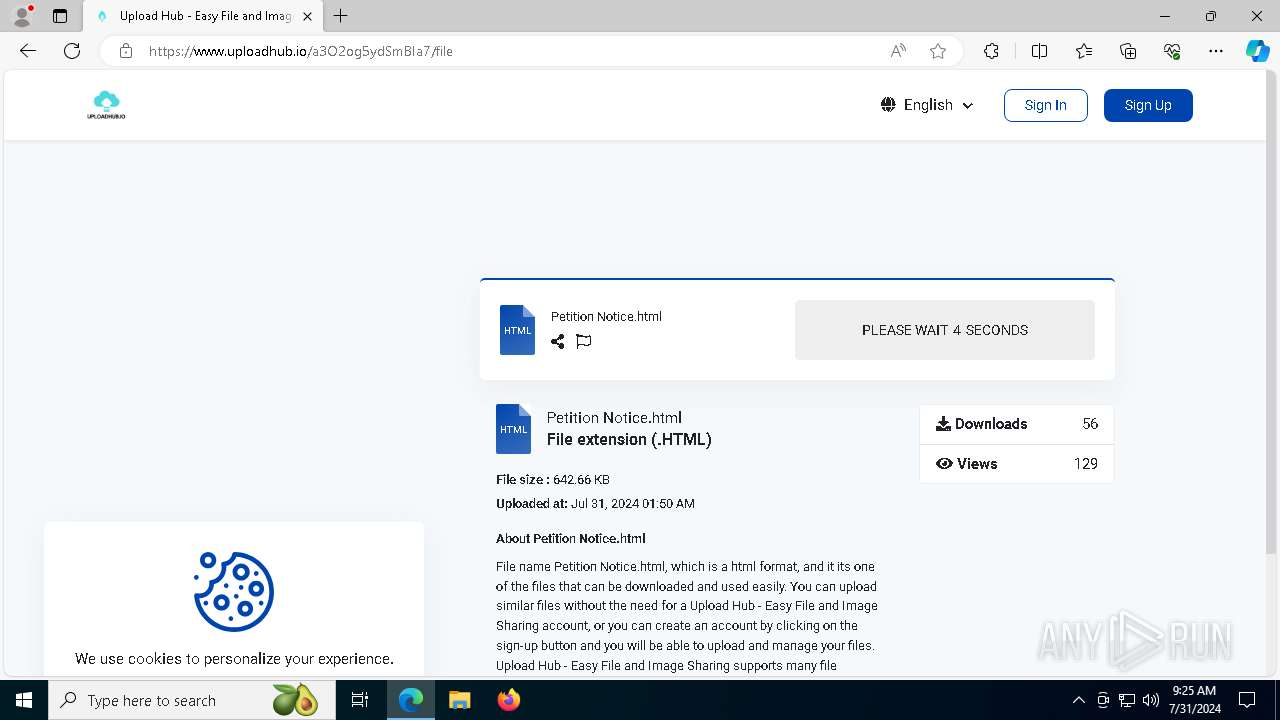
Task: Click the browser Back arrow
Action: [28, 51]
